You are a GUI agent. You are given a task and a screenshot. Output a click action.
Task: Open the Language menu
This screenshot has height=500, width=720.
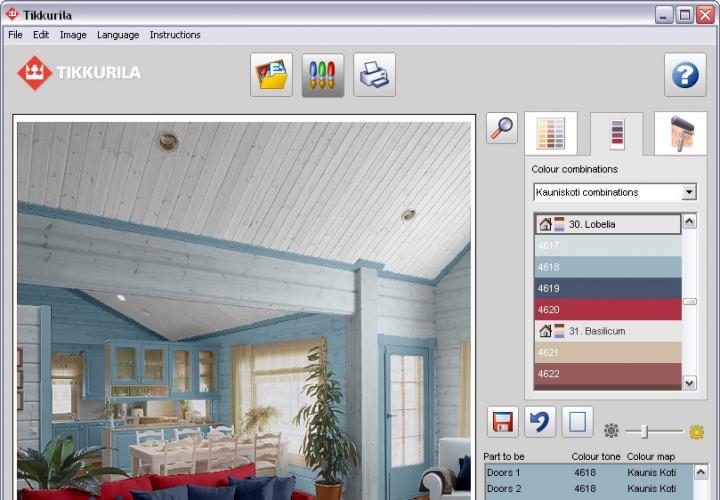(118, 35)
